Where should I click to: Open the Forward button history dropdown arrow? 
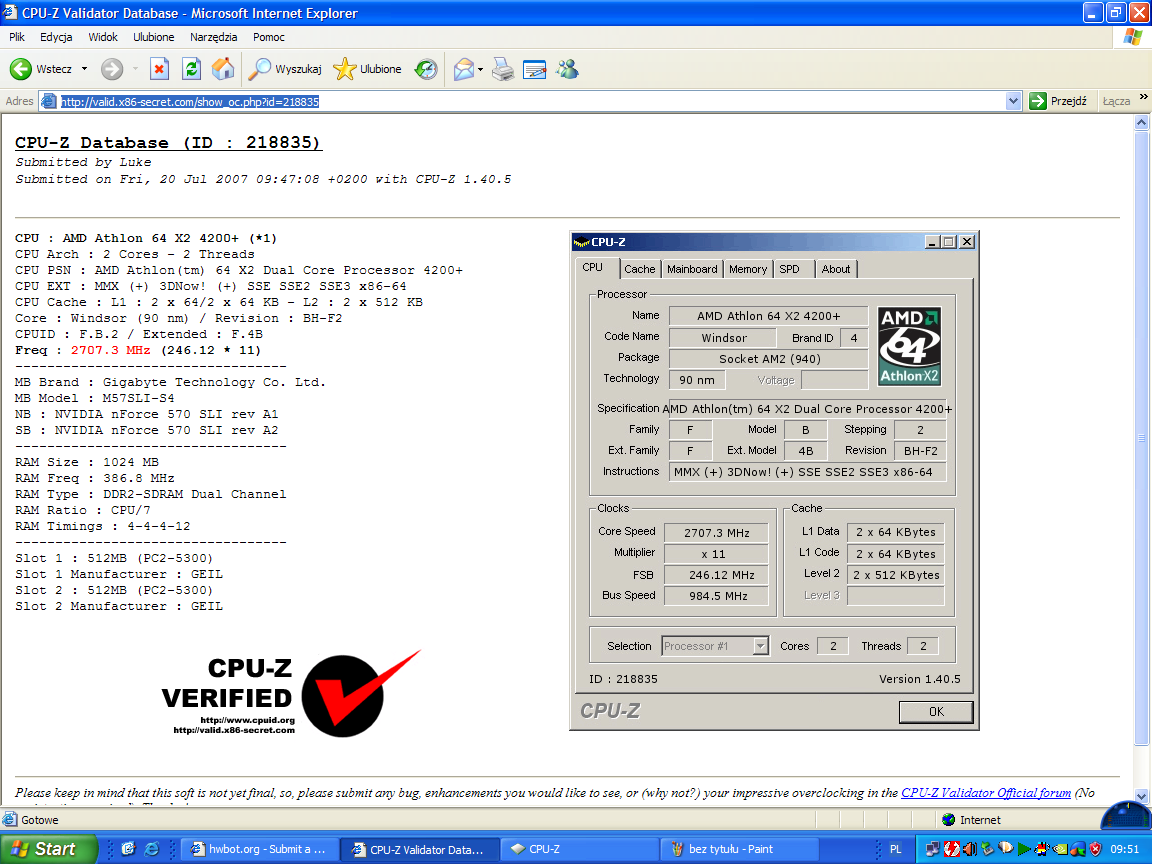pos(135,69)
